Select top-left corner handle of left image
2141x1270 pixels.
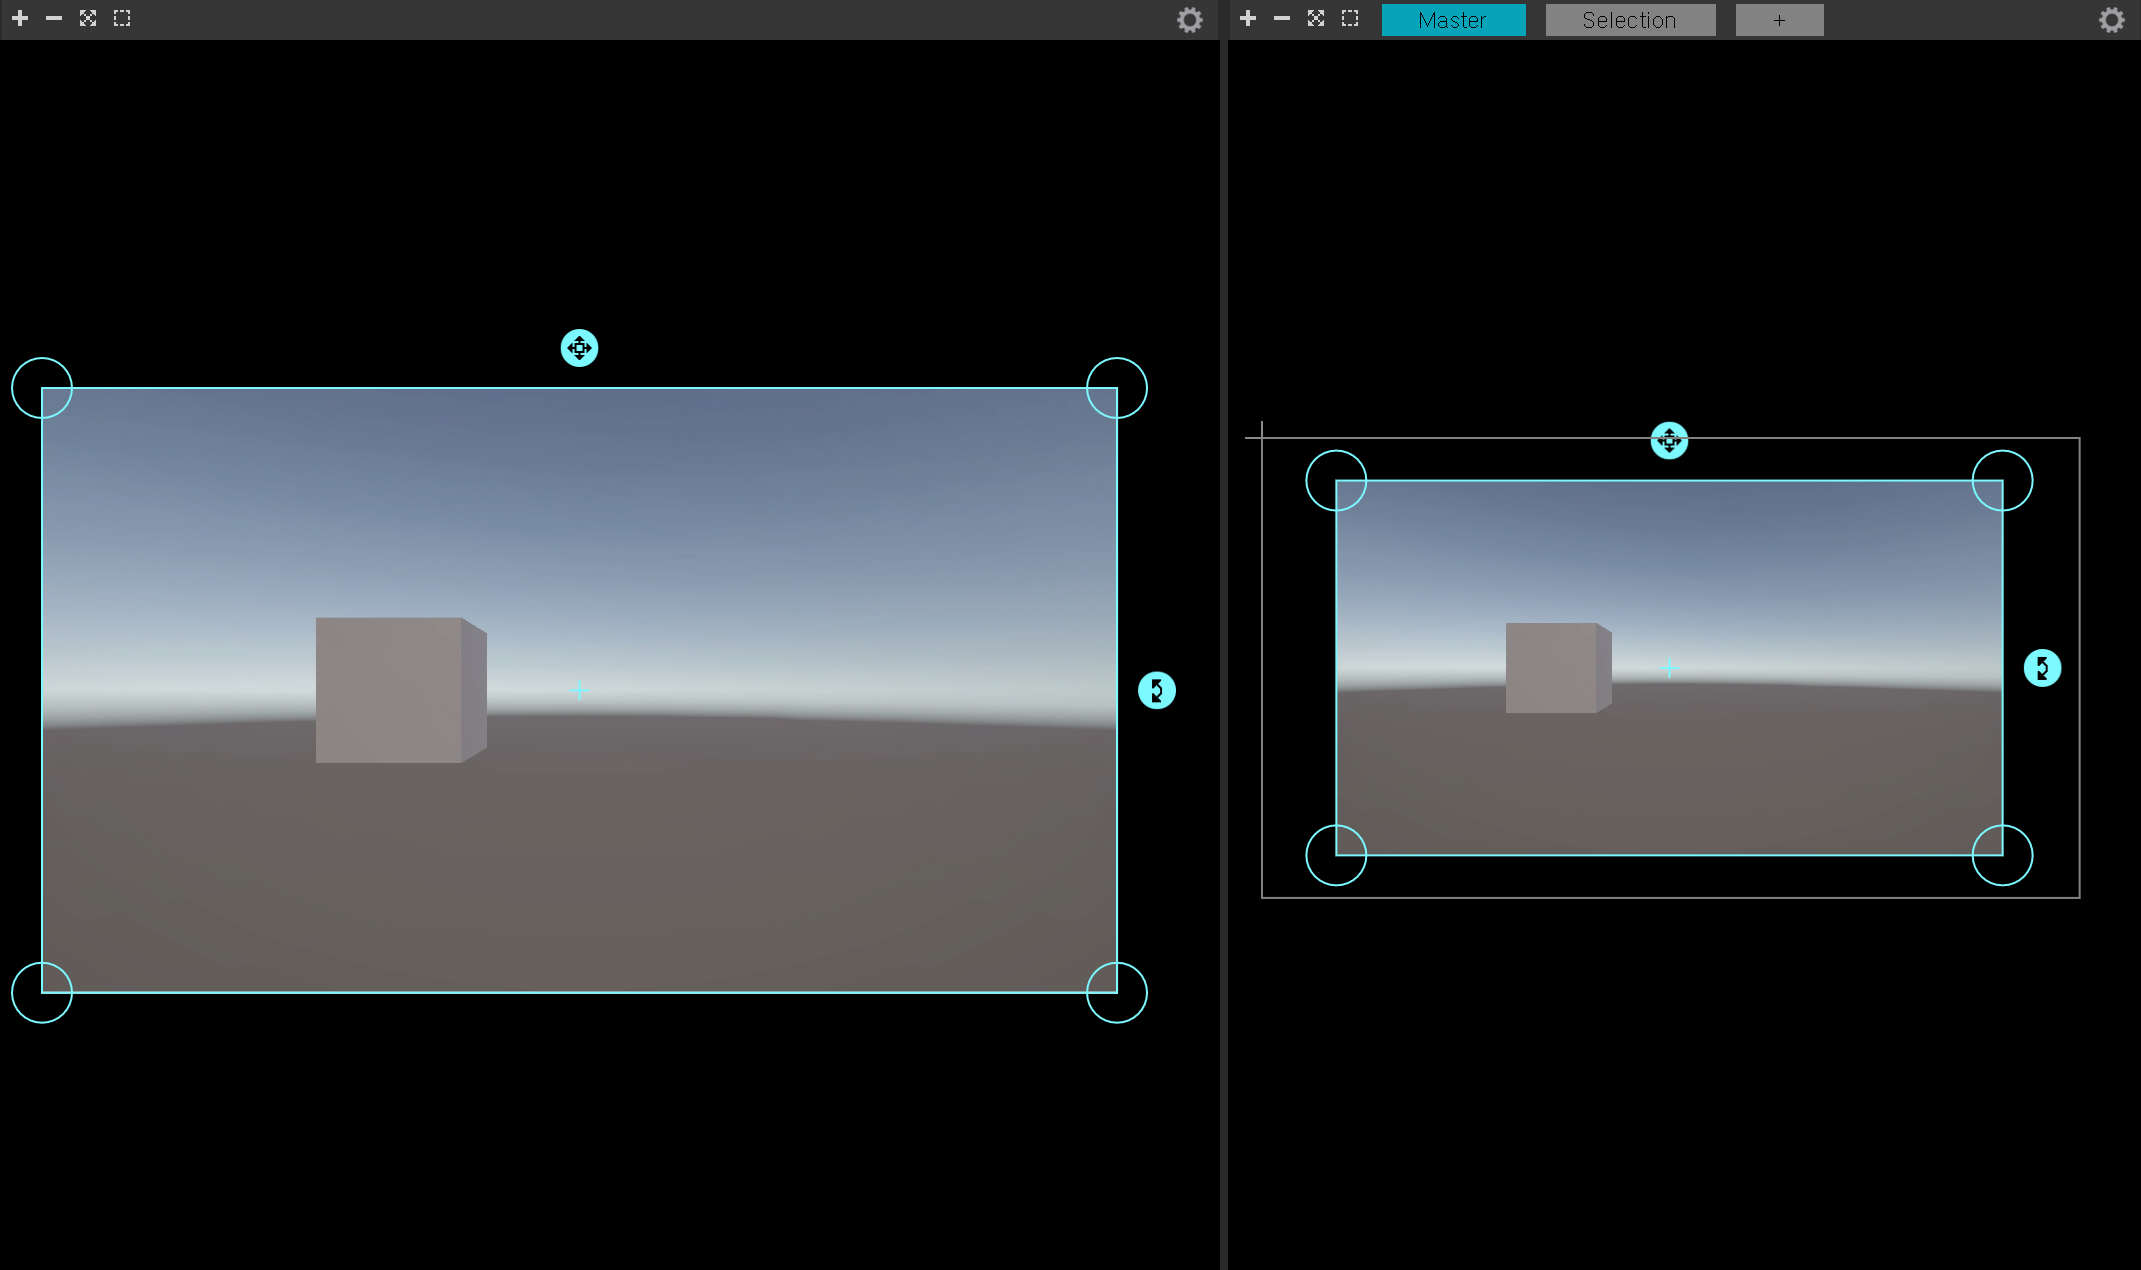(42, 388)
